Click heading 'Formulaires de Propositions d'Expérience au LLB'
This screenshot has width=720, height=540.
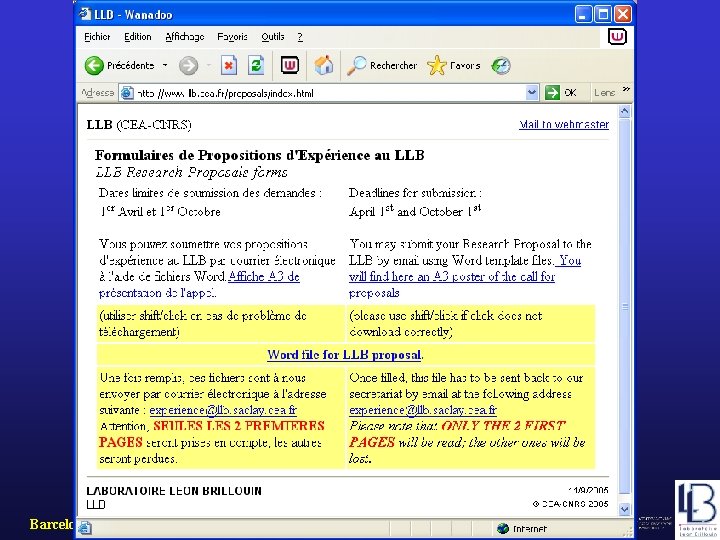pos(259,155)
